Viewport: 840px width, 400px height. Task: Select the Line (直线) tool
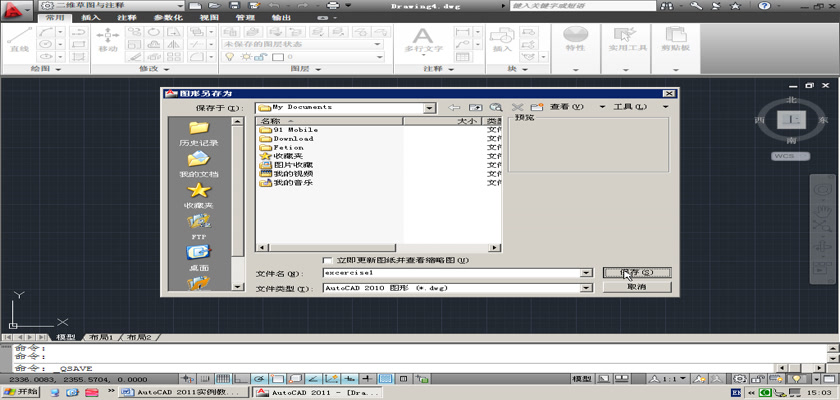point(19,40)
